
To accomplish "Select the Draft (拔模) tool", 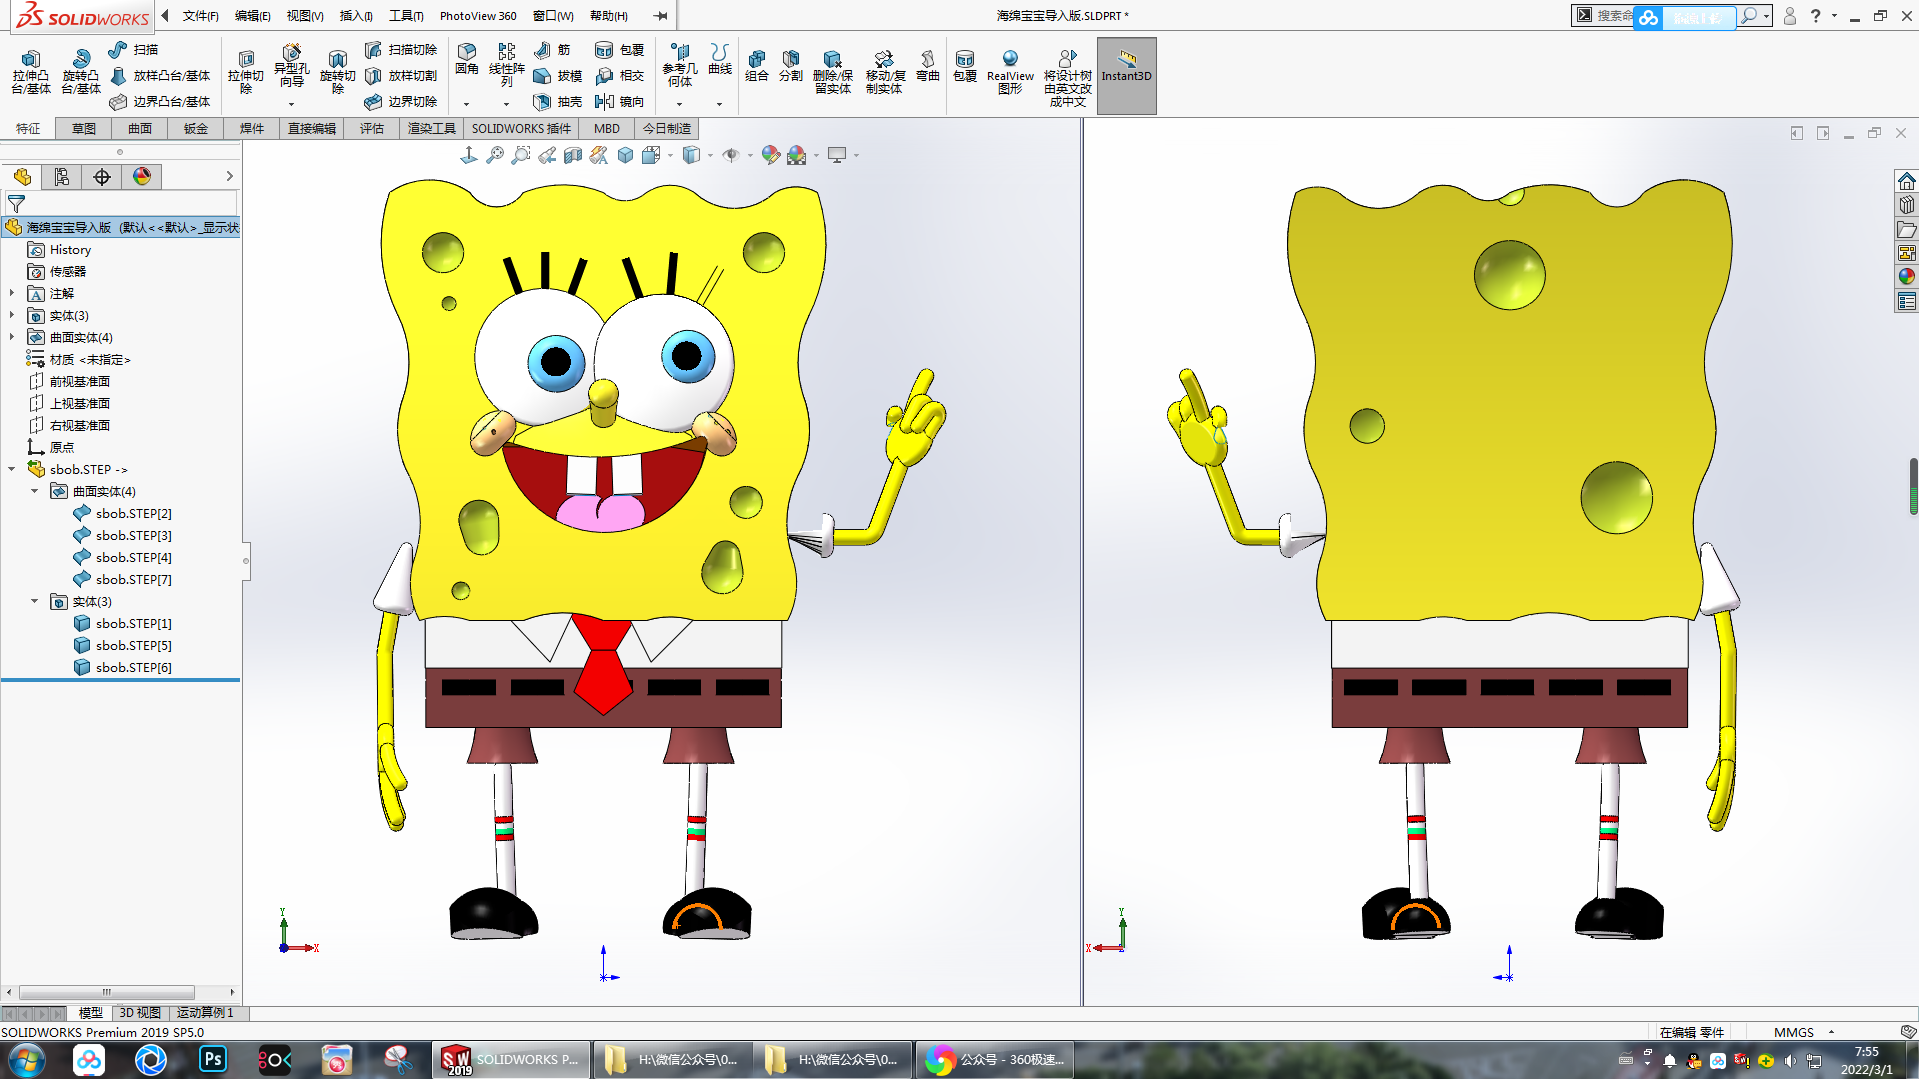I will [x=558, y=76].
